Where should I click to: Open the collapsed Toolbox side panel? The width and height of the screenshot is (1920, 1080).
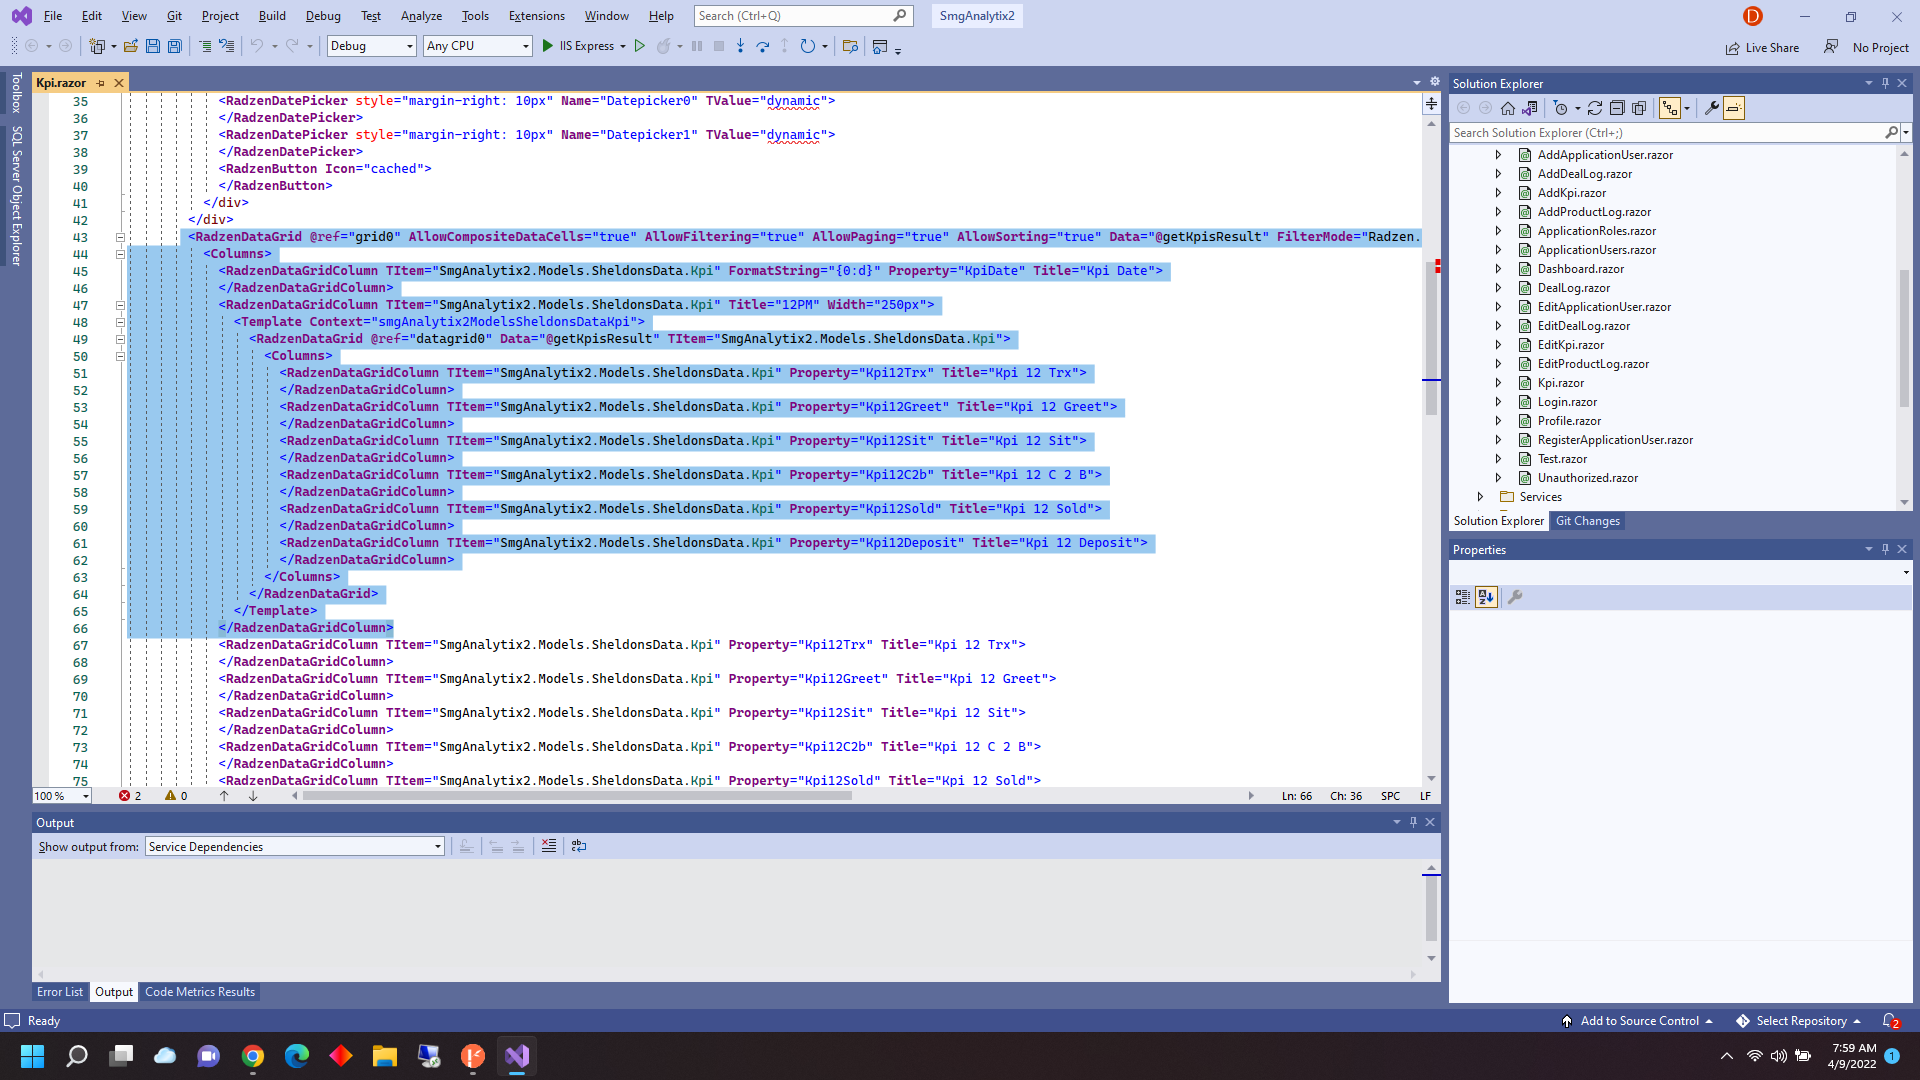[16, 93]
